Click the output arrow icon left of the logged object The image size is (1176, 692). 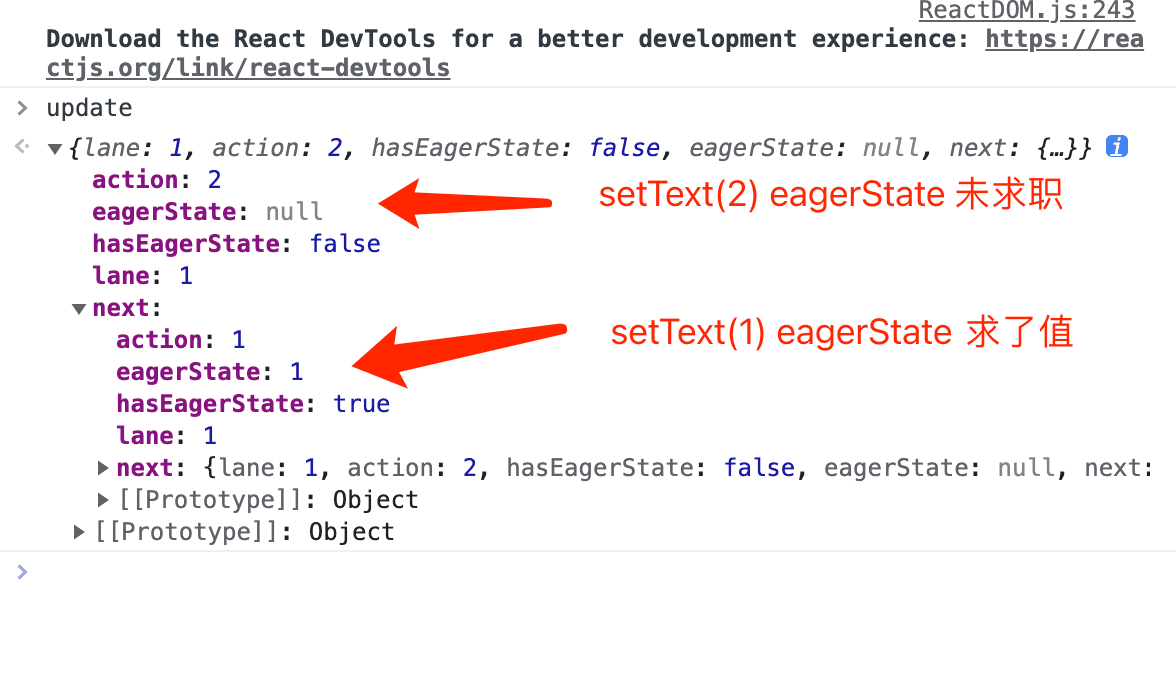pyautogui.click(x=22, y=148)
